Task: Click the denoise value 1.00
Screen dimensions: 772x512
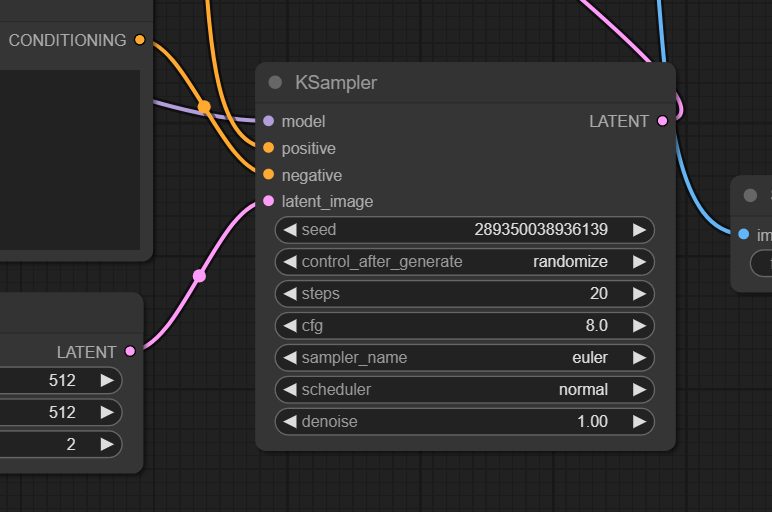Action: pos(592,421)
